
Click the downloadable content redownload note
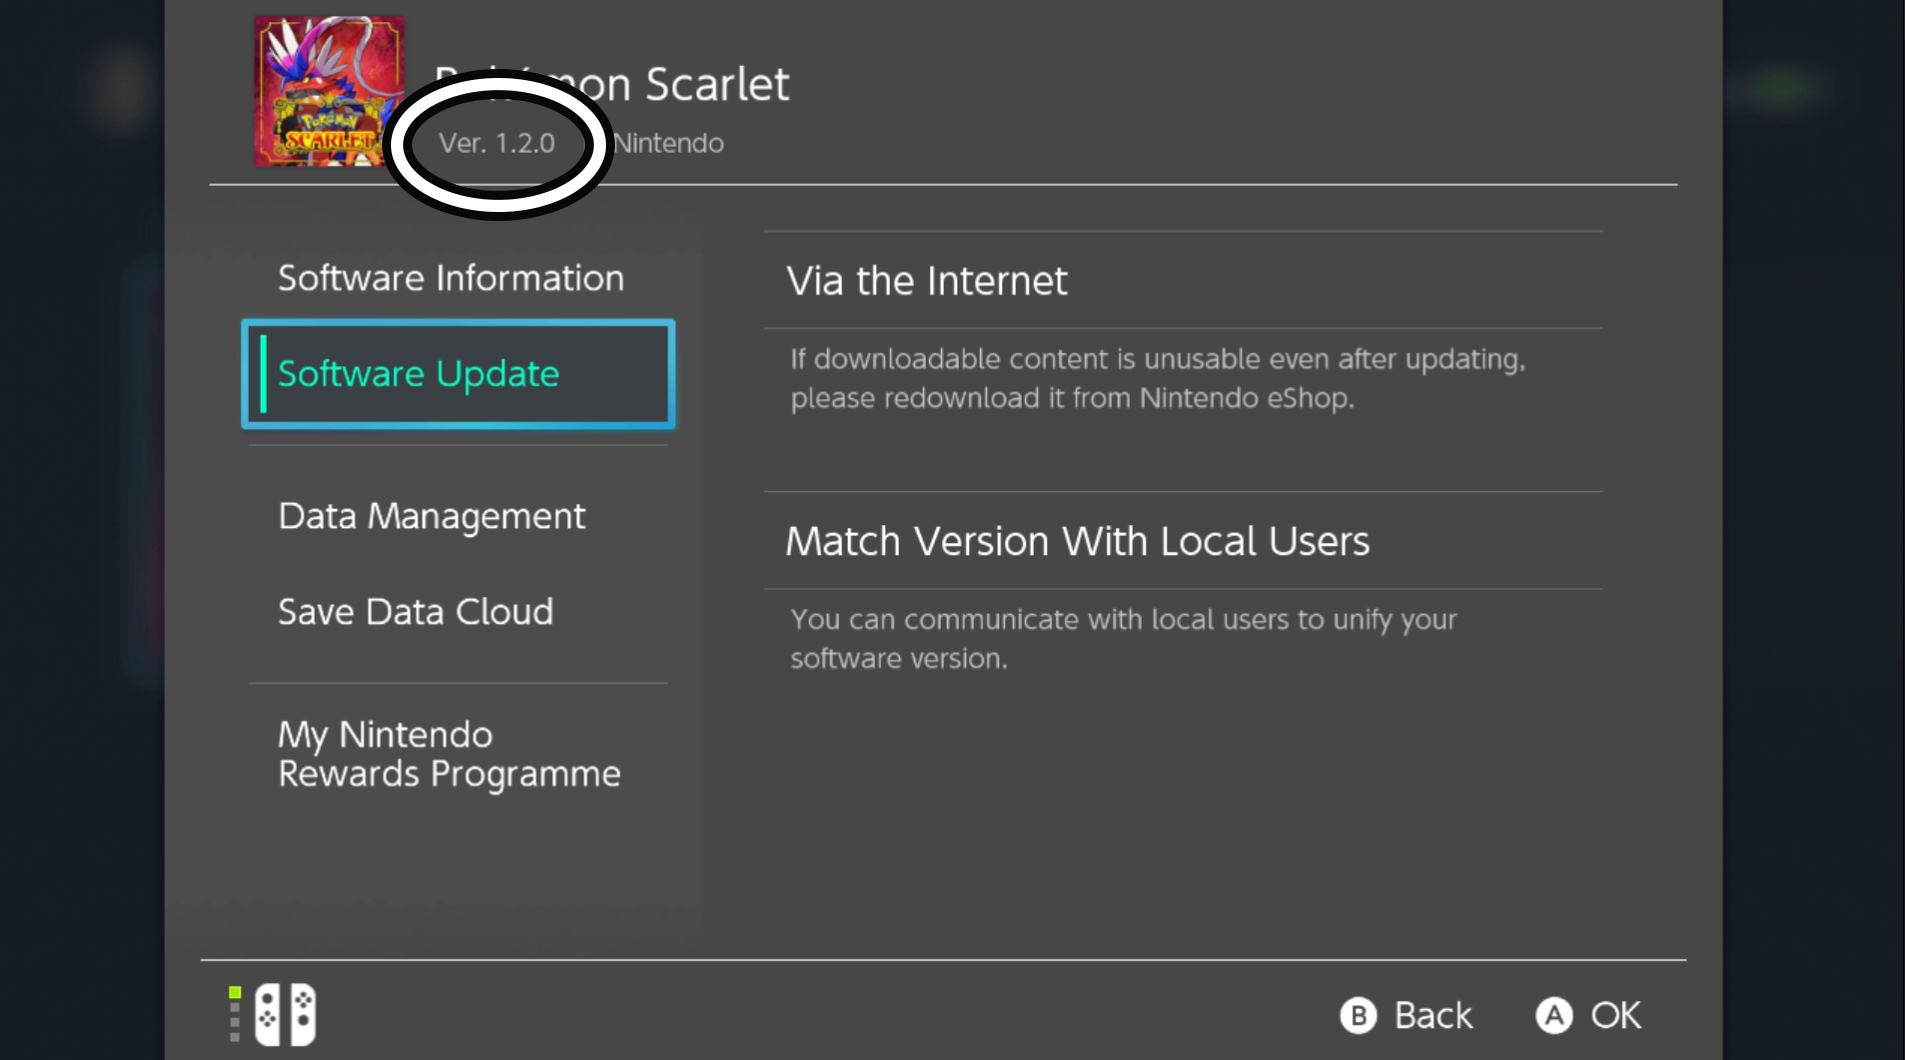click(1158, 378)
